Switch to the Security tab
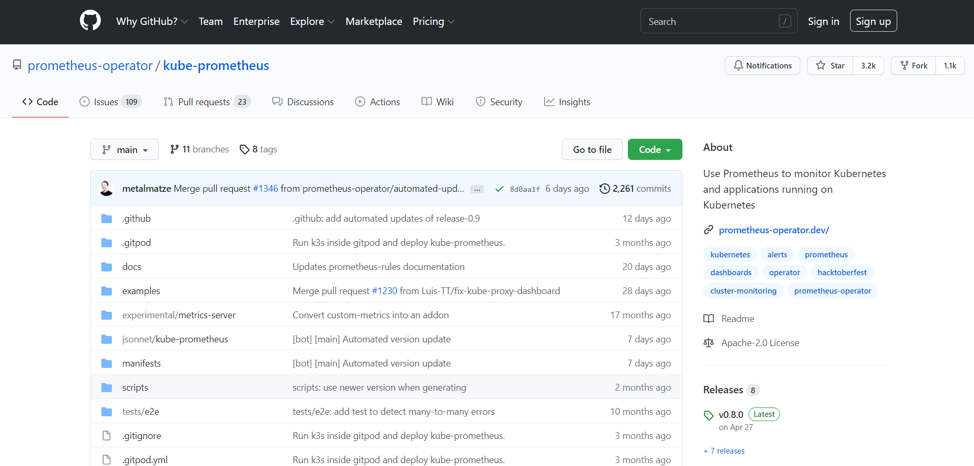 (x=499, y=102)
